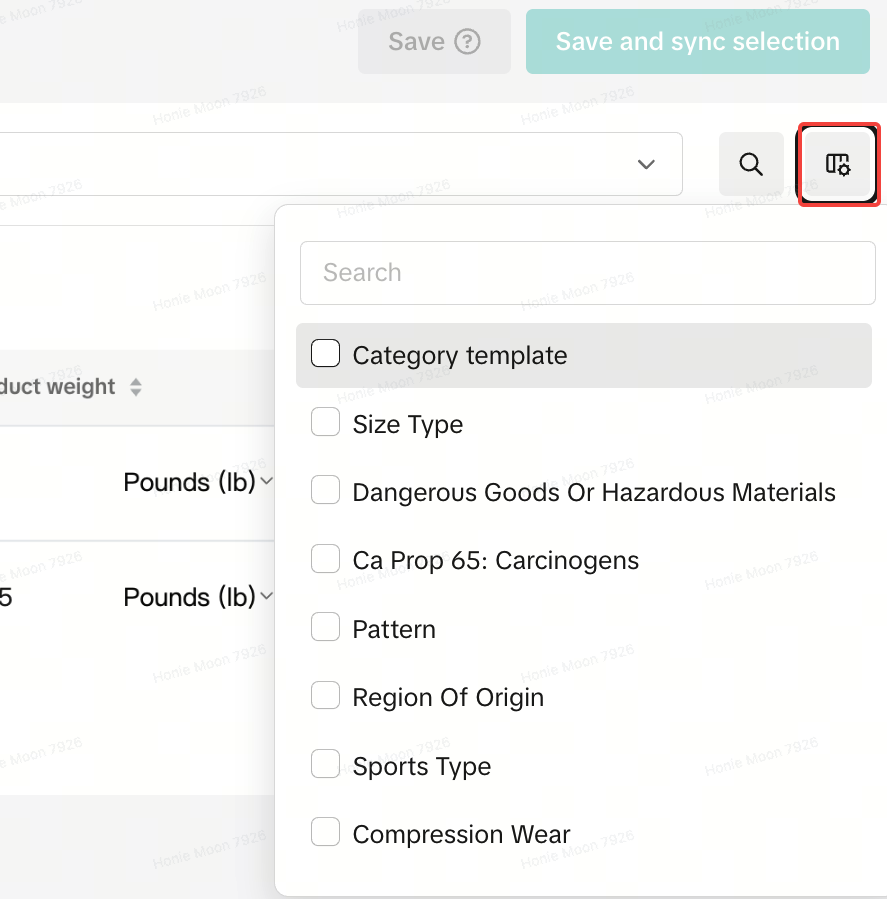Open the Pounds (lb) dropdown beside value 5
This screenshot has height=899, width=887.
198,597
